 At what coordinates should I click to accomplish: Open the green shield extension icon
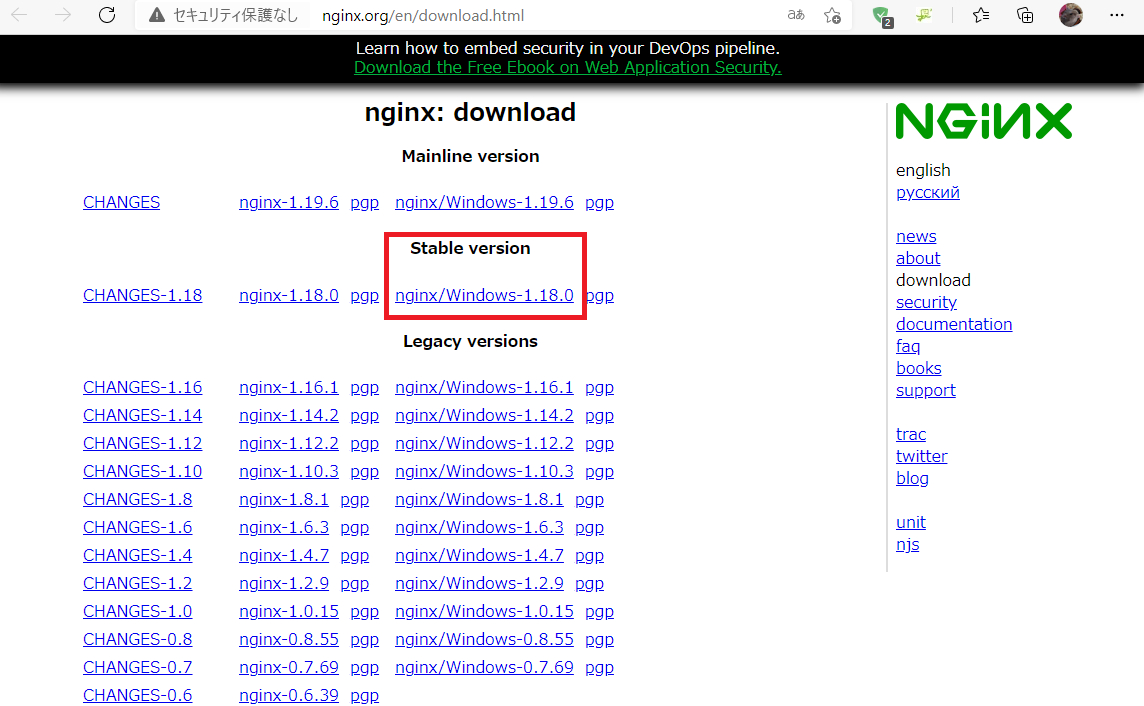click(883, 16)
